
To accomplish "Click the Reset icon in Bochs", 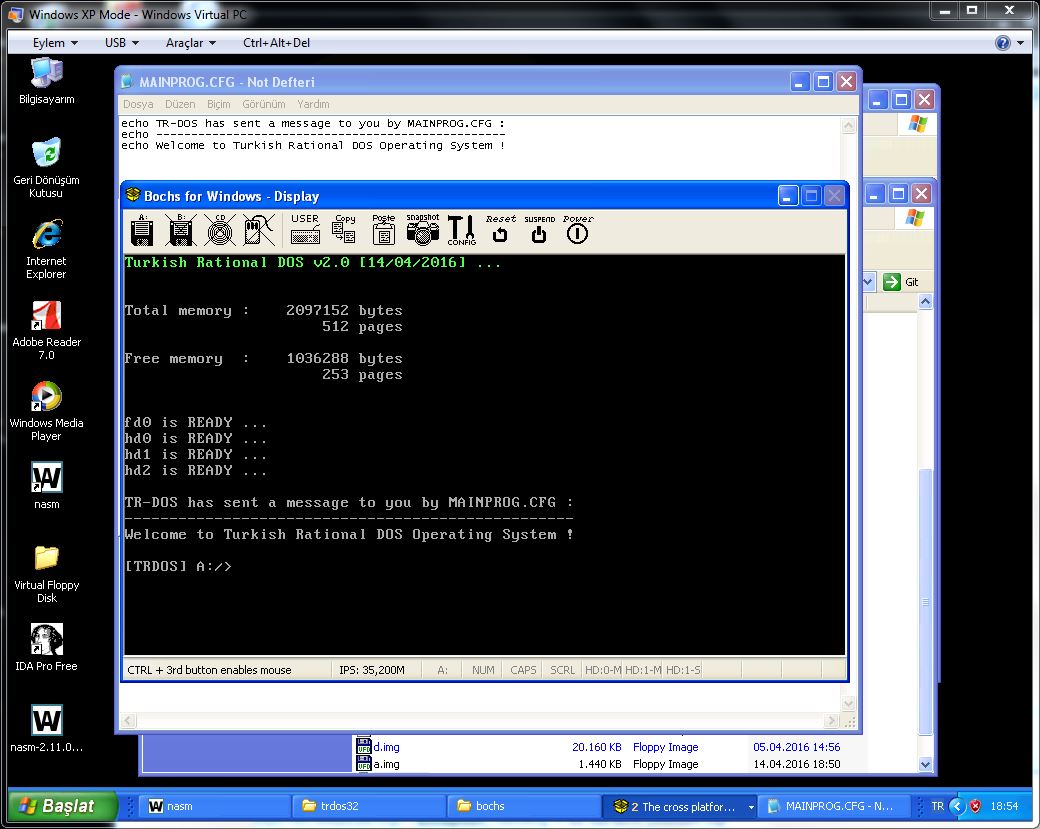I will pos(500,230).
